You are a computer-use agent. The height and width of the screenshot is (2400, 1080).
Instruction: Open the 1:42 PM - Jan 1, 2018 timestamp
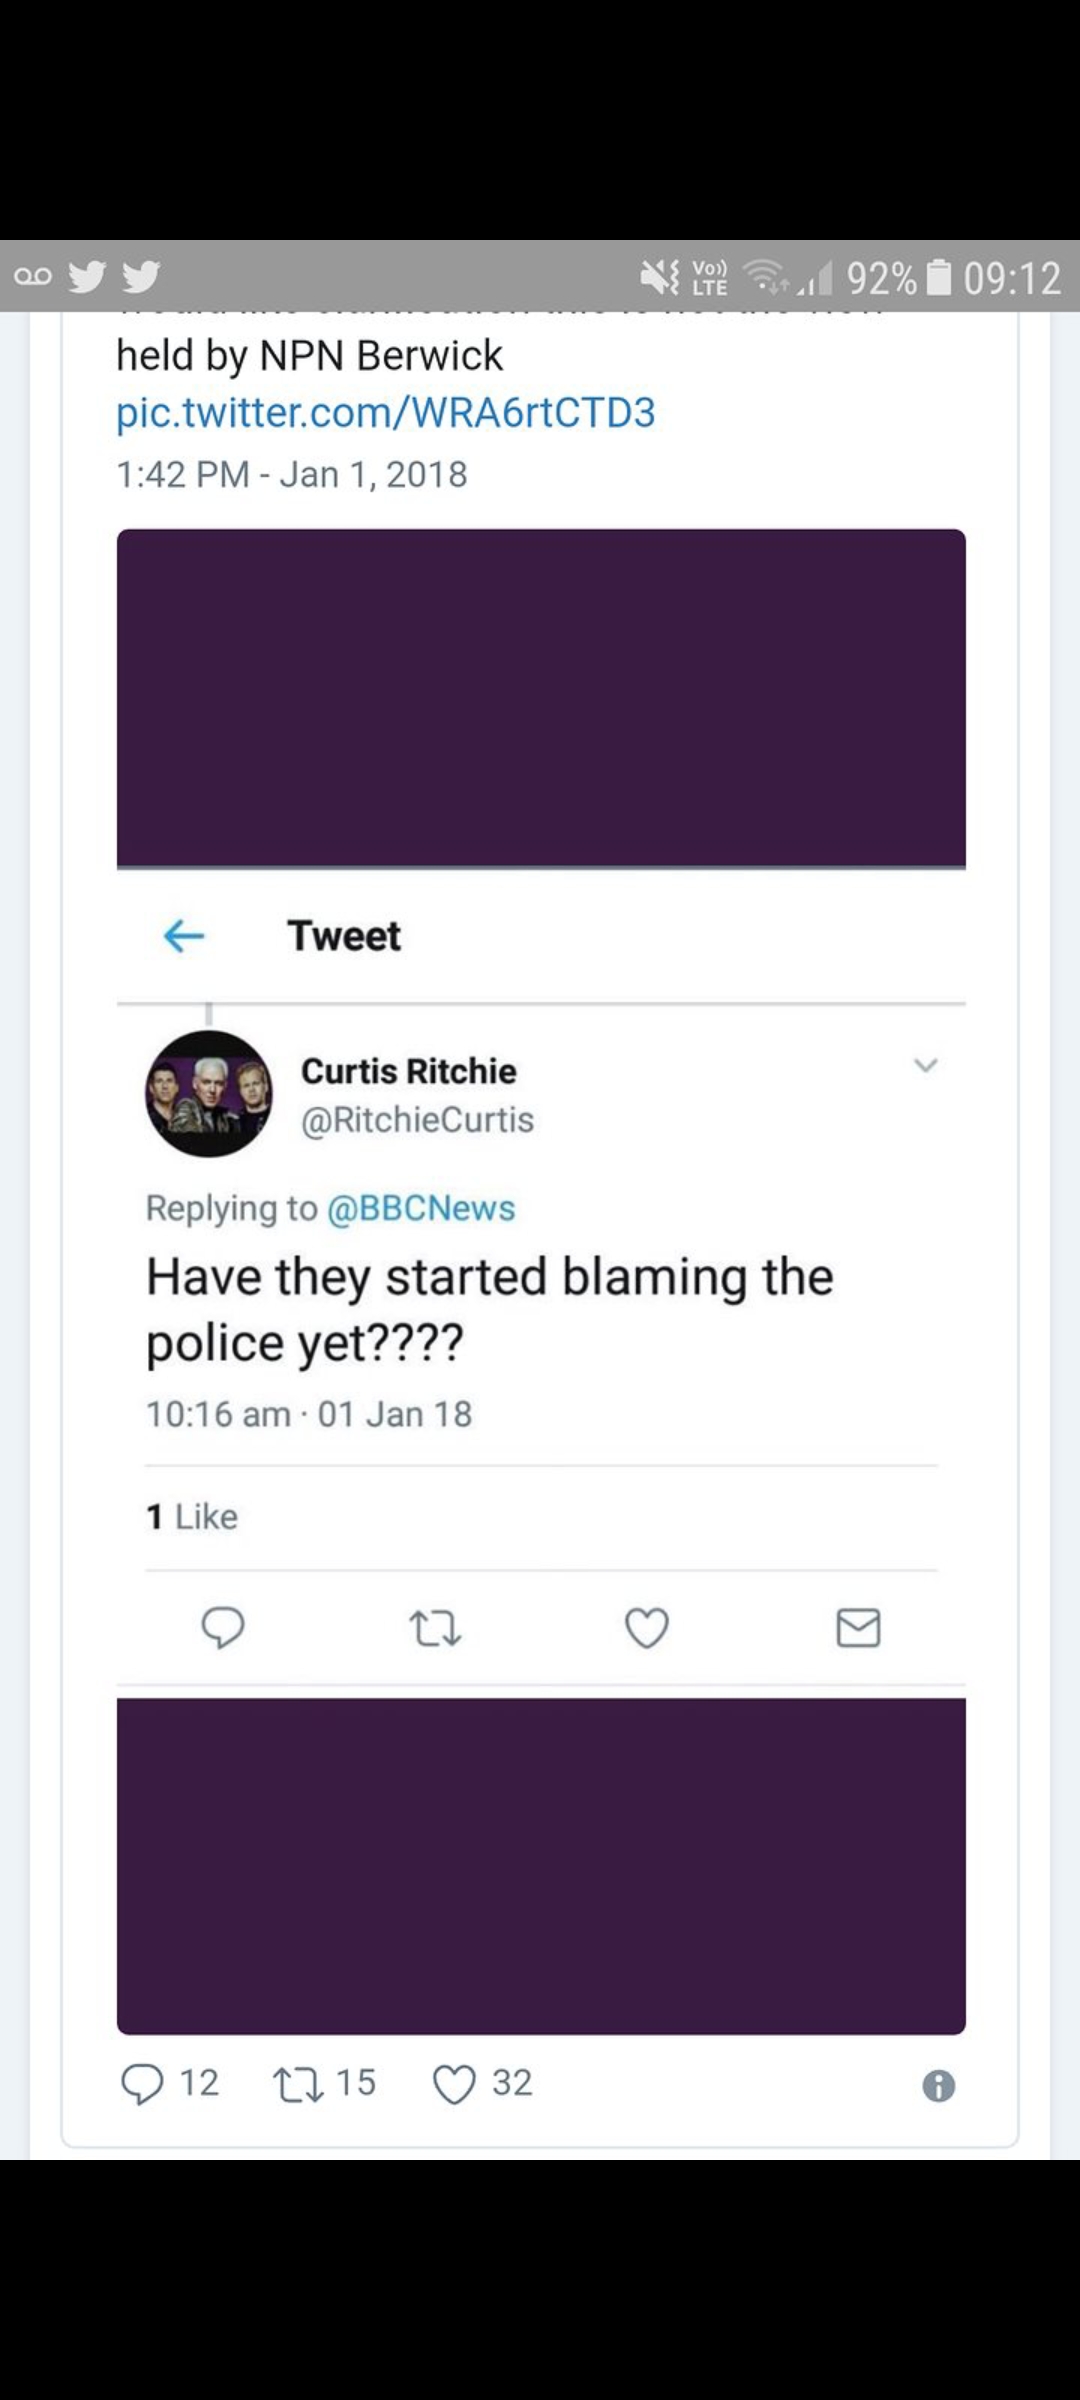(291, 474)
